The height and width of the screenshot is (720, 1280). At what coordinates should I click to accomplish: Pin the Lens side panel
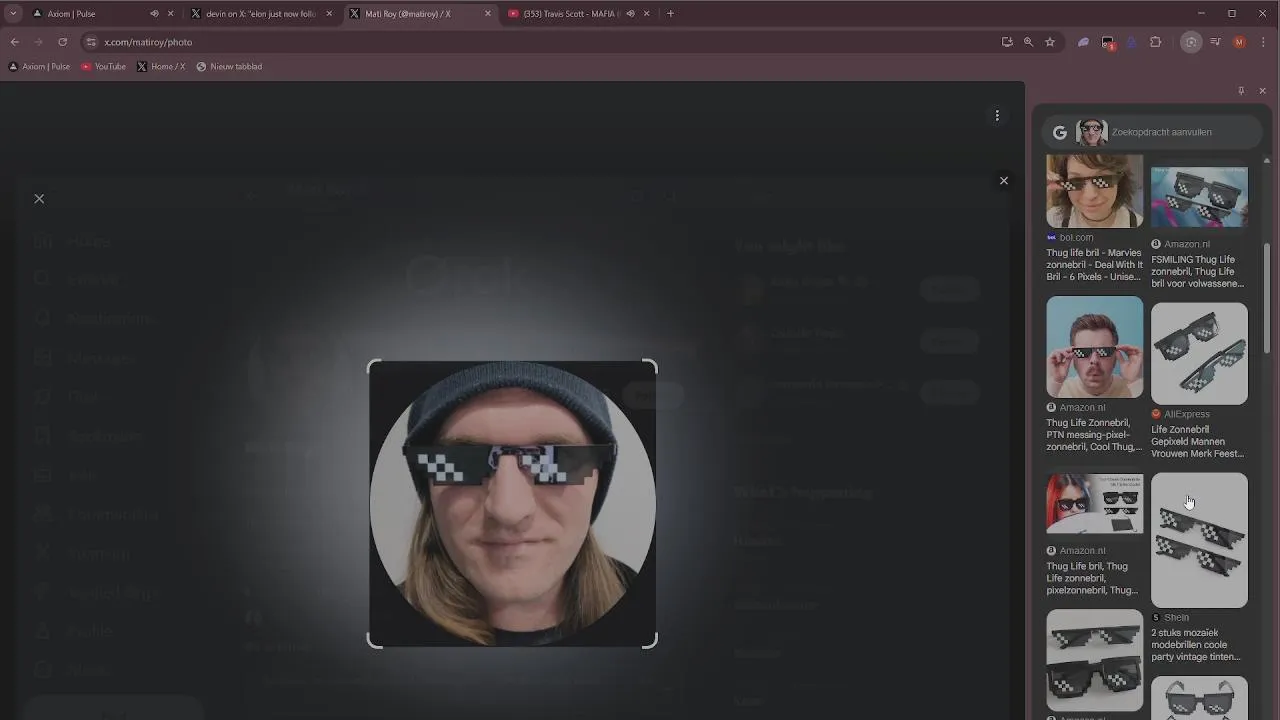tap(1241, 91)
